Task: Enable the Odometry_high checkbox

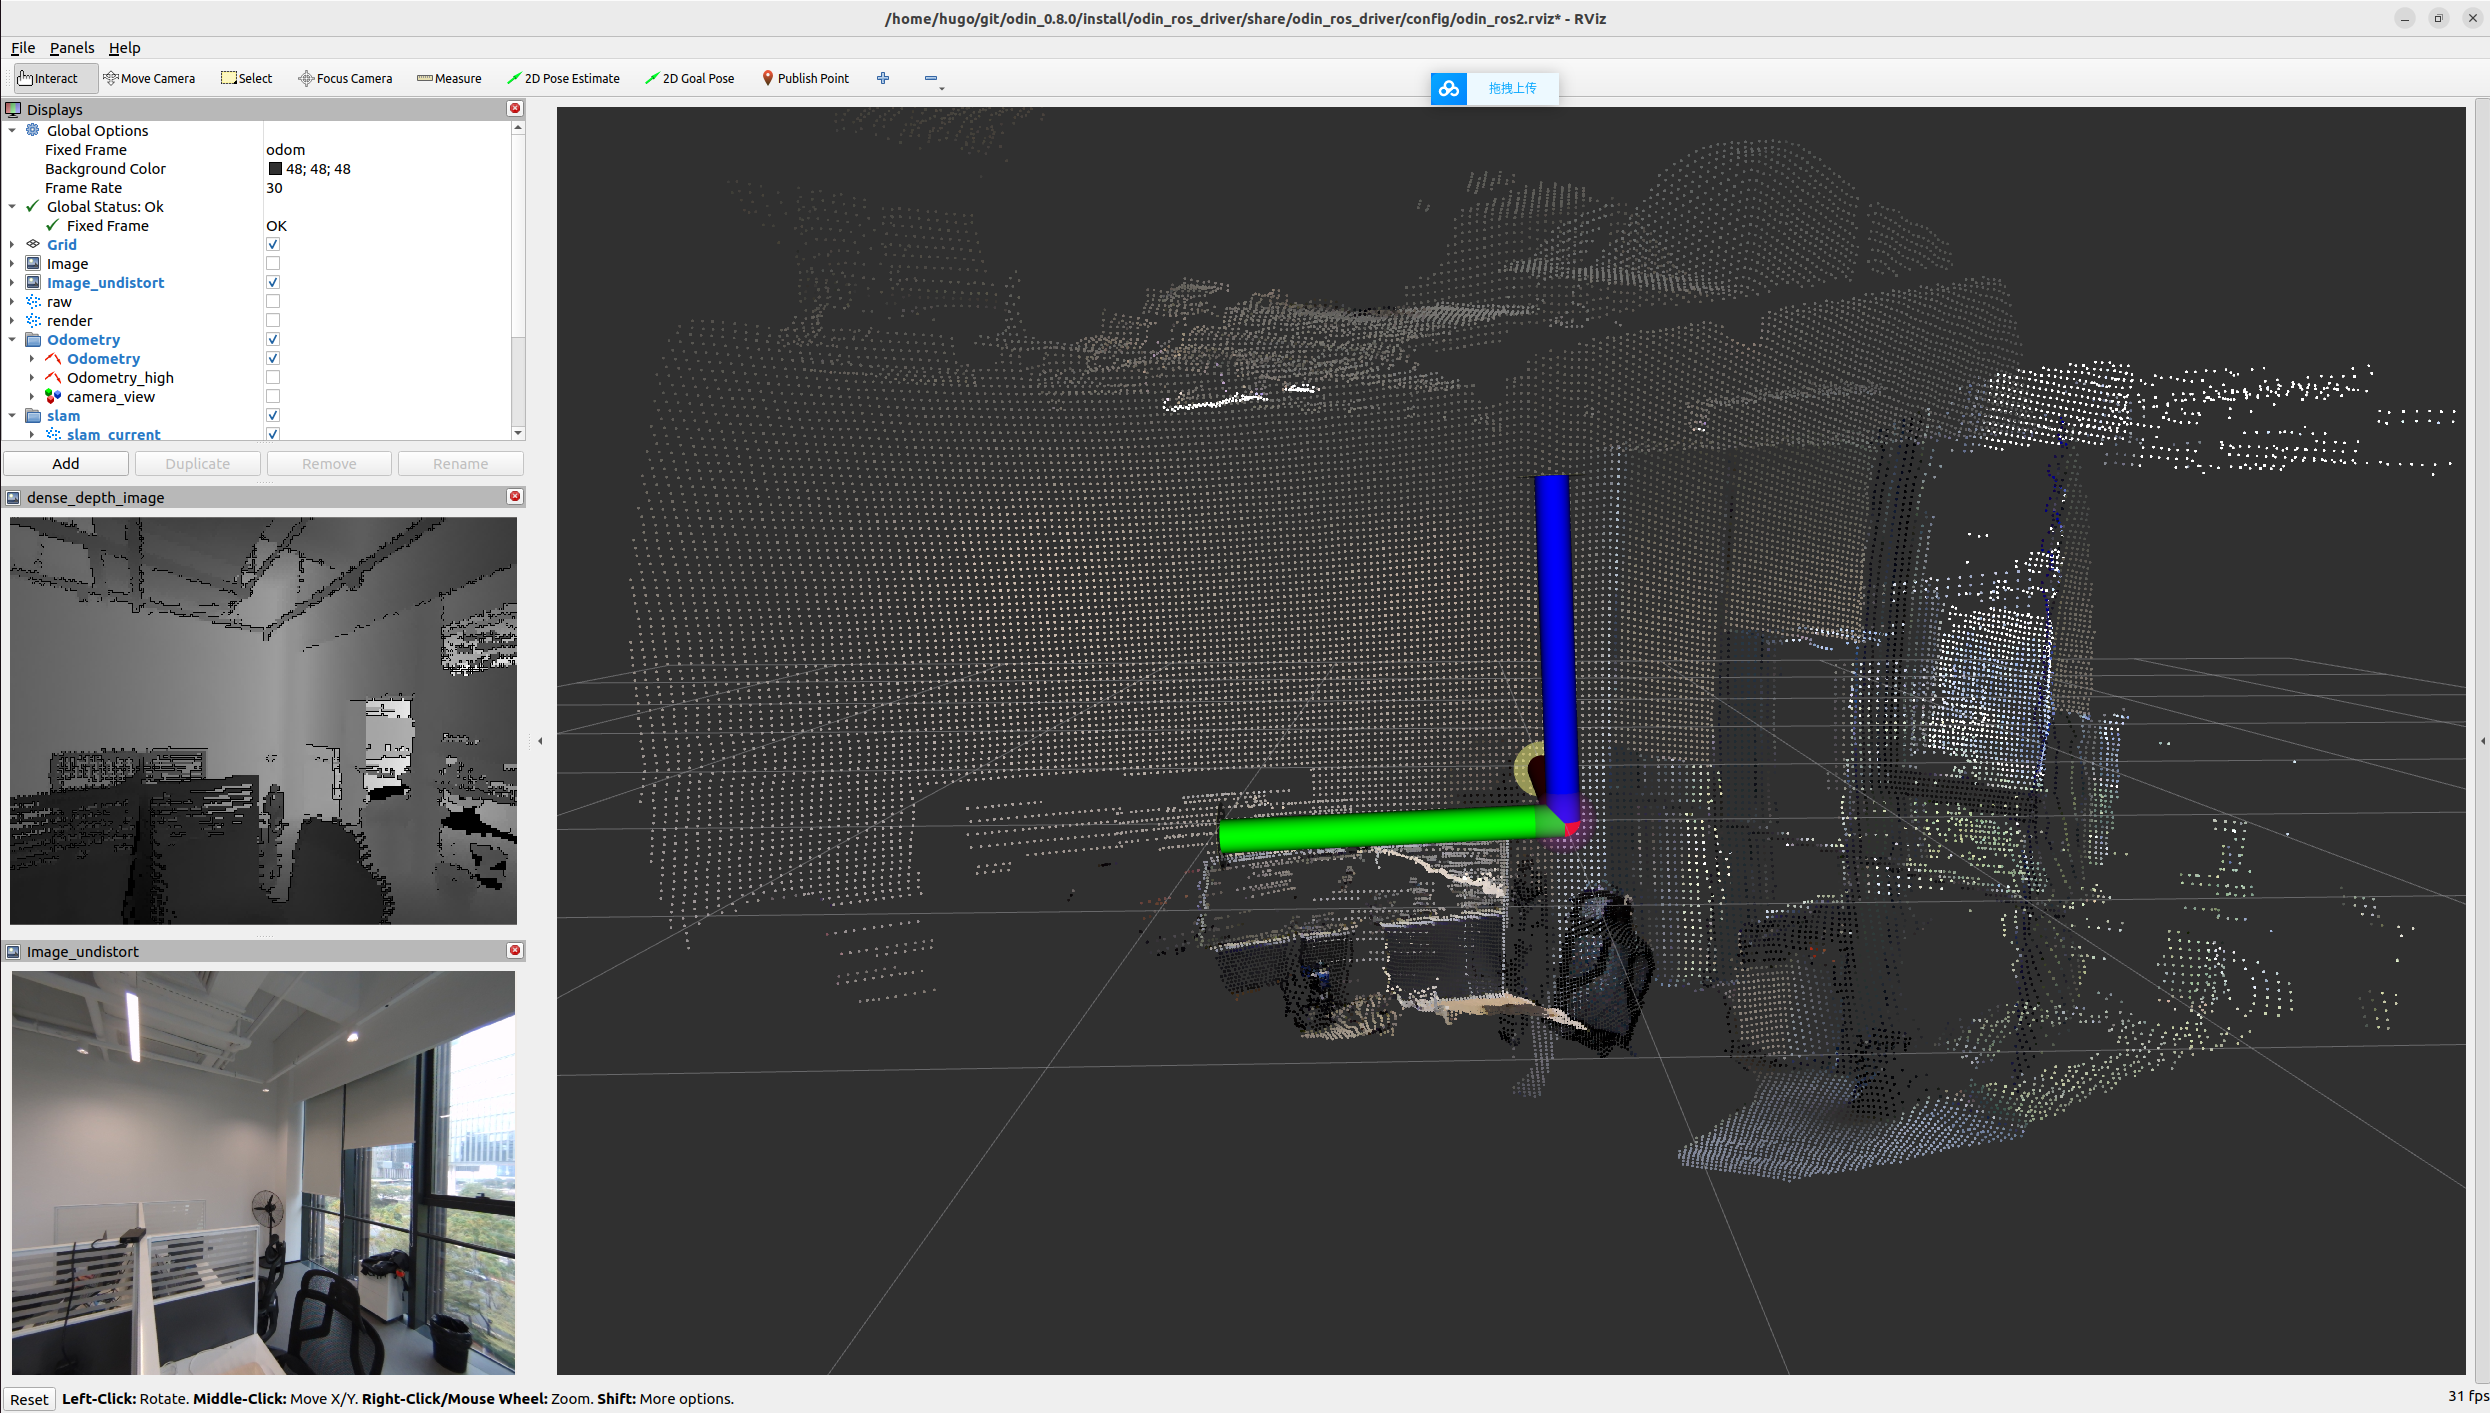Action: click(x=273, y=378)
